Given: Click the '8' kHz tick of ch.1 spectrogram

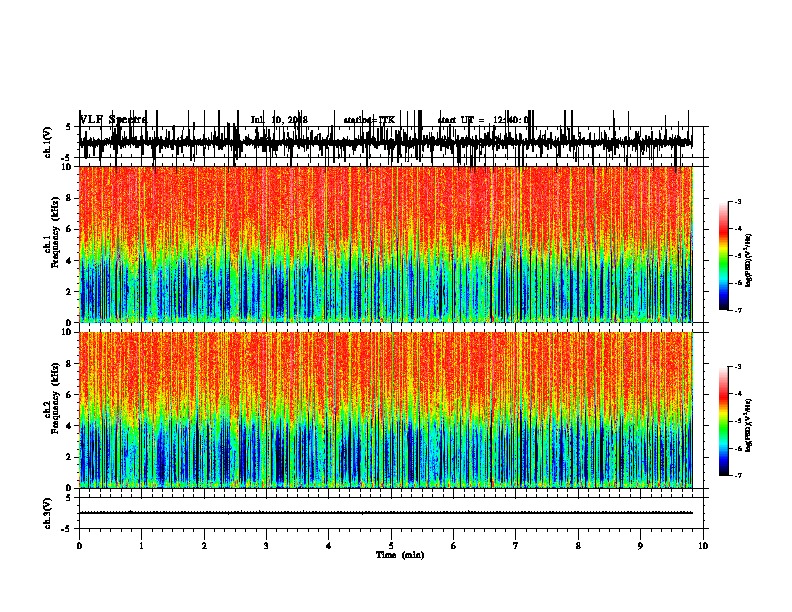Looking at the screenshot, I should point(69,198).
